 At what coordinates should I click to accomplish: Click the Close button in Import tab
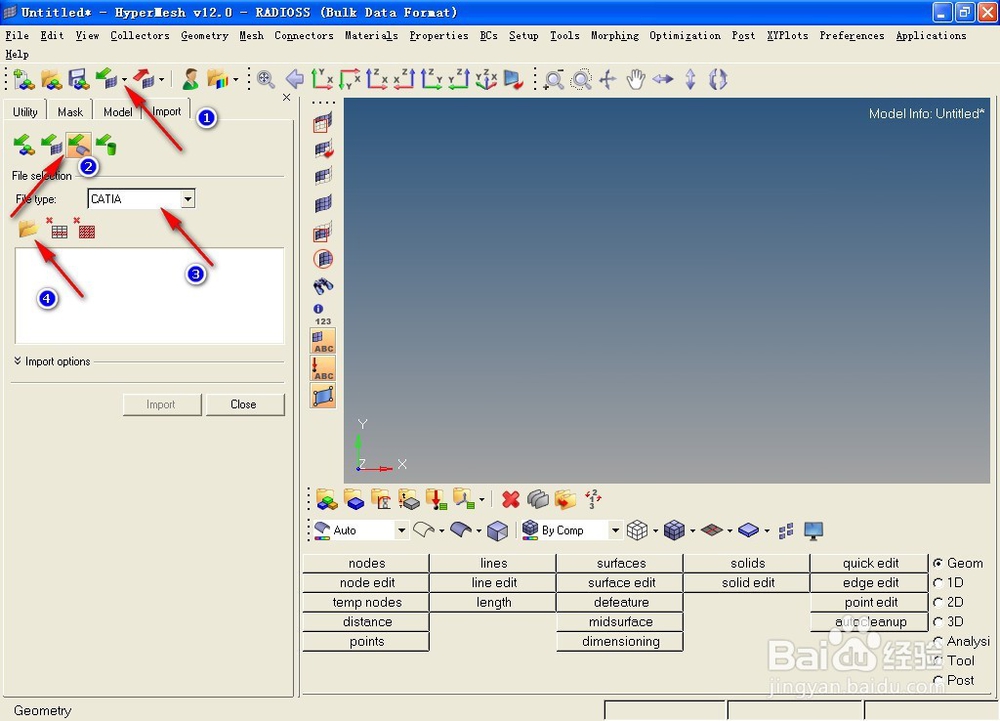point(243,404)
